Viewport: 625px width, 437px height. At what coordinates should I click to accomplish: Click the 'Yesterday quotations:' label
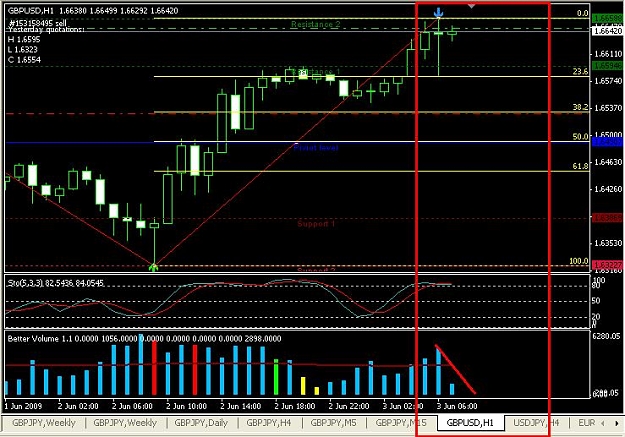[x=46, y=29]
